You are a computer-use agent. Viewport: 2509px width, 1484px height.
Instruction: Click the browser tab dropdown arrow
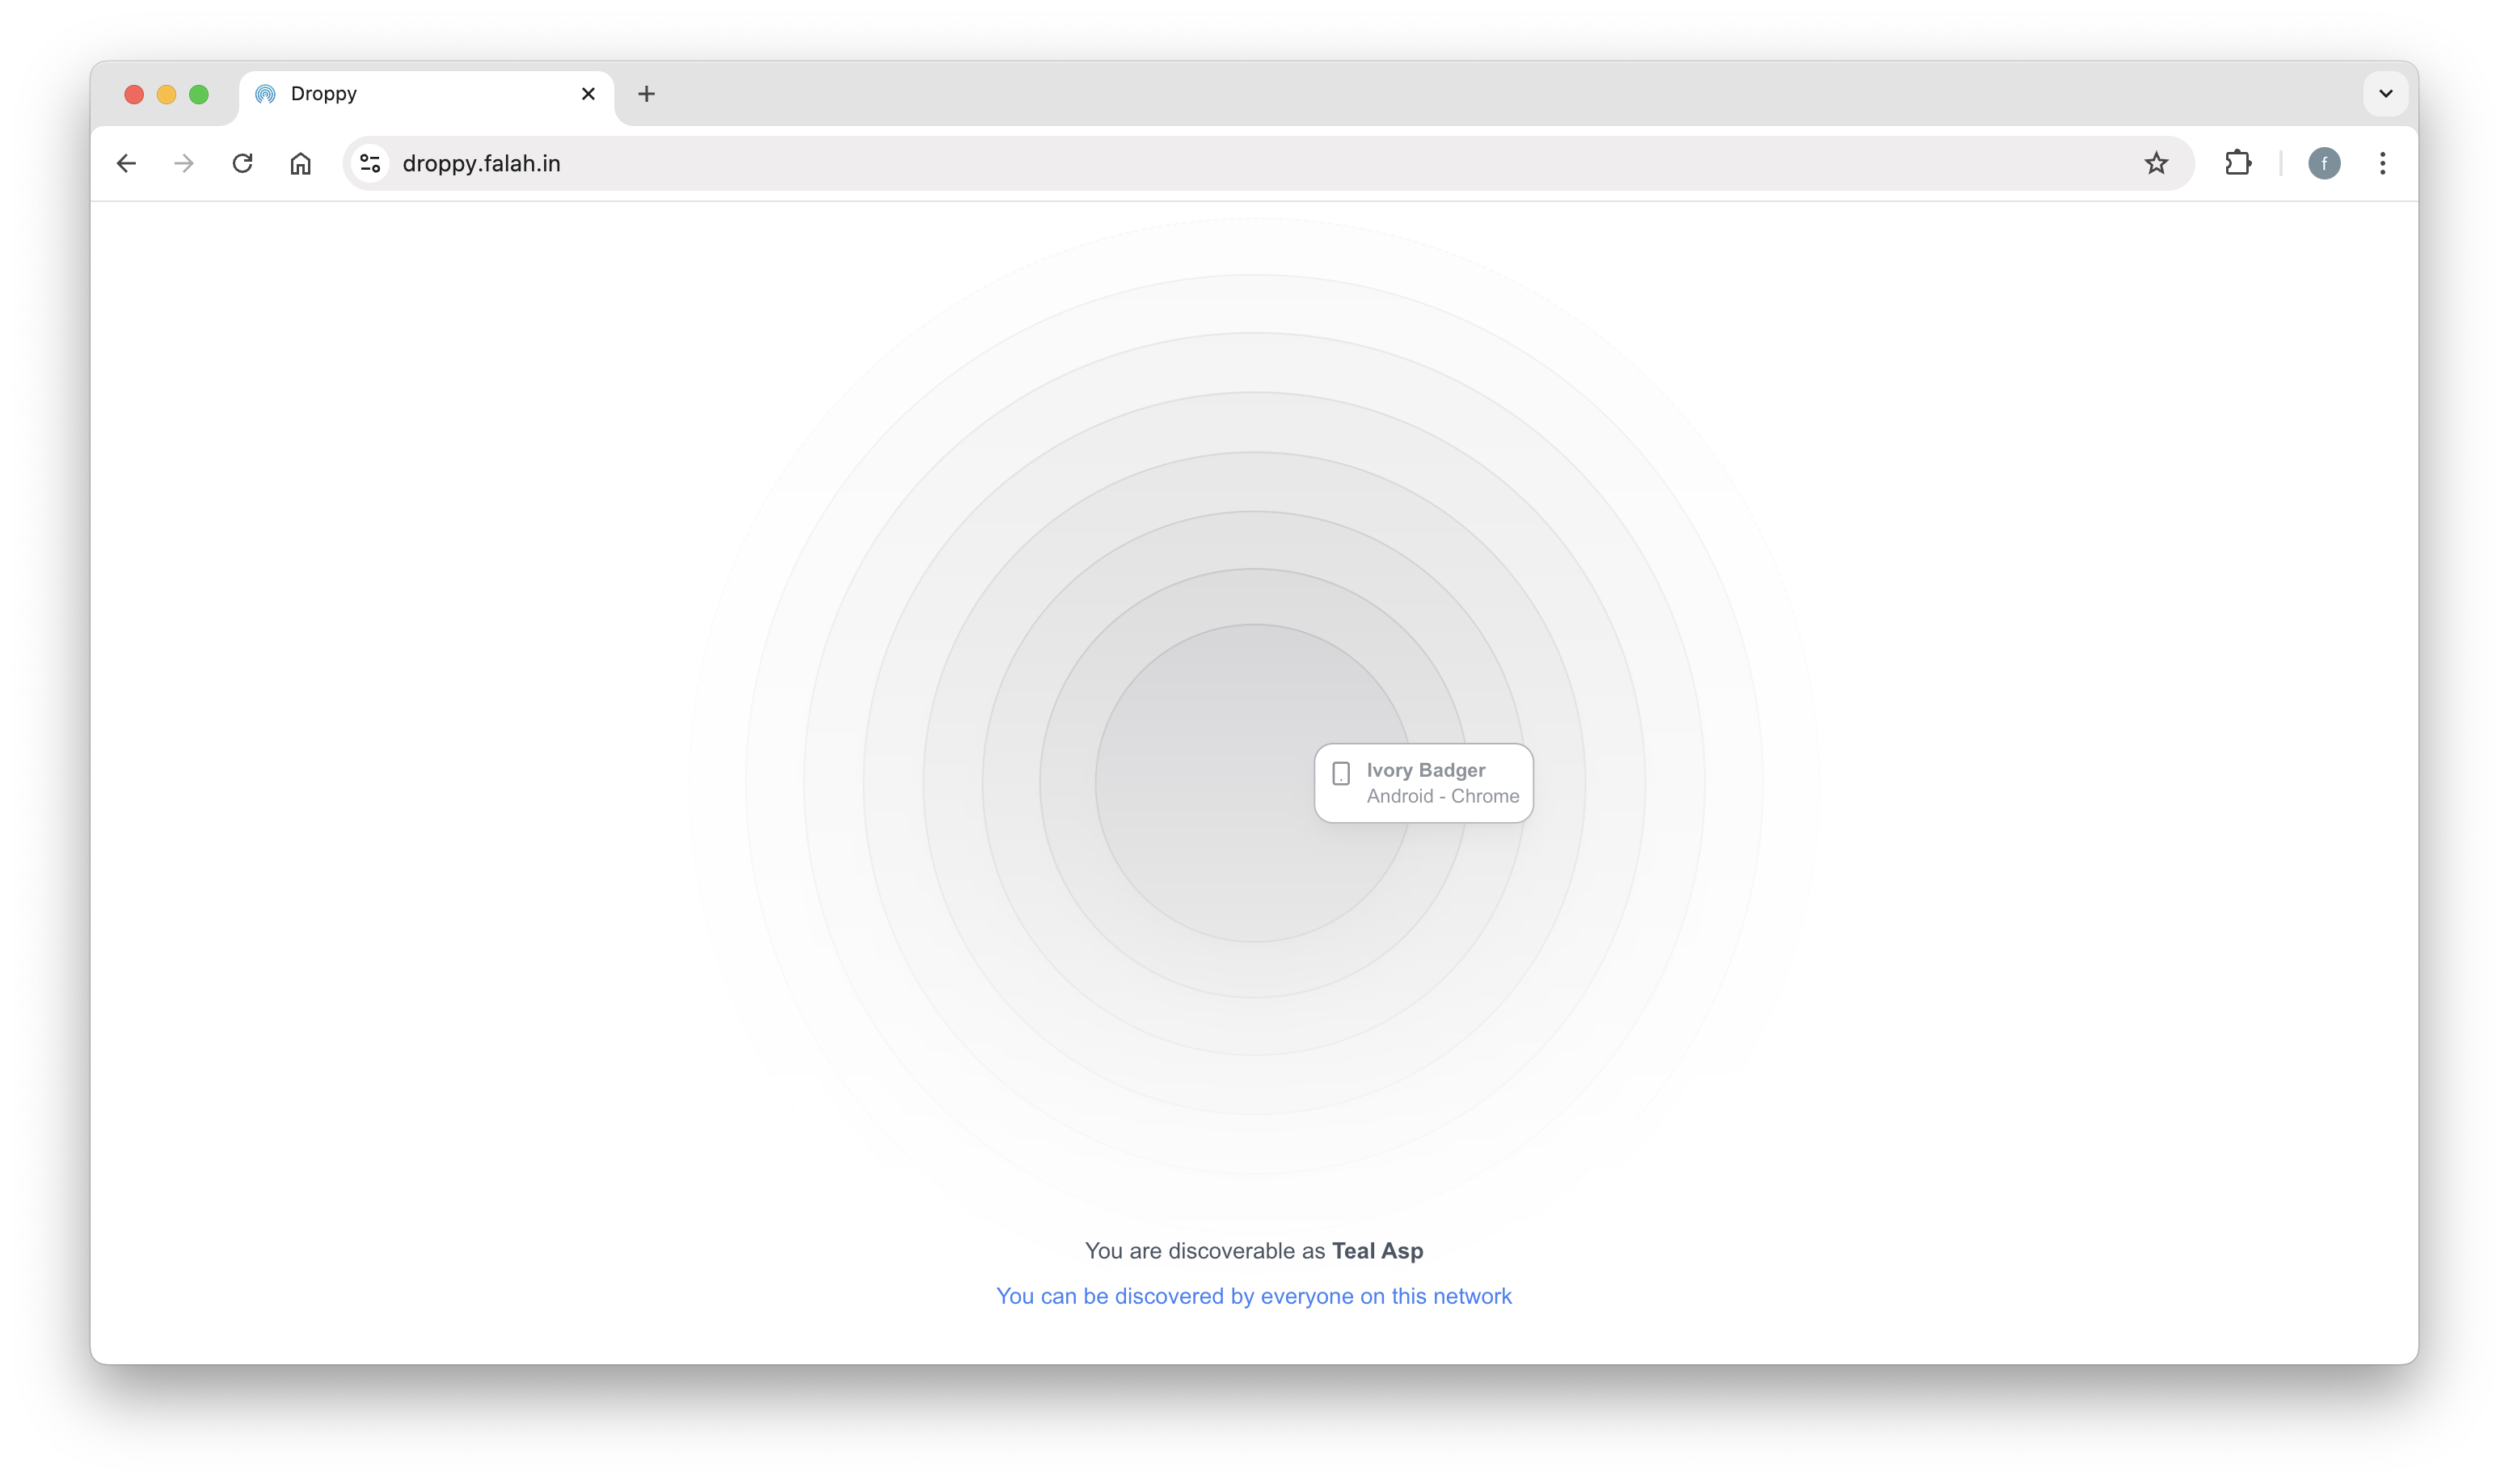pyautogui.click(x=2385, y=92)
